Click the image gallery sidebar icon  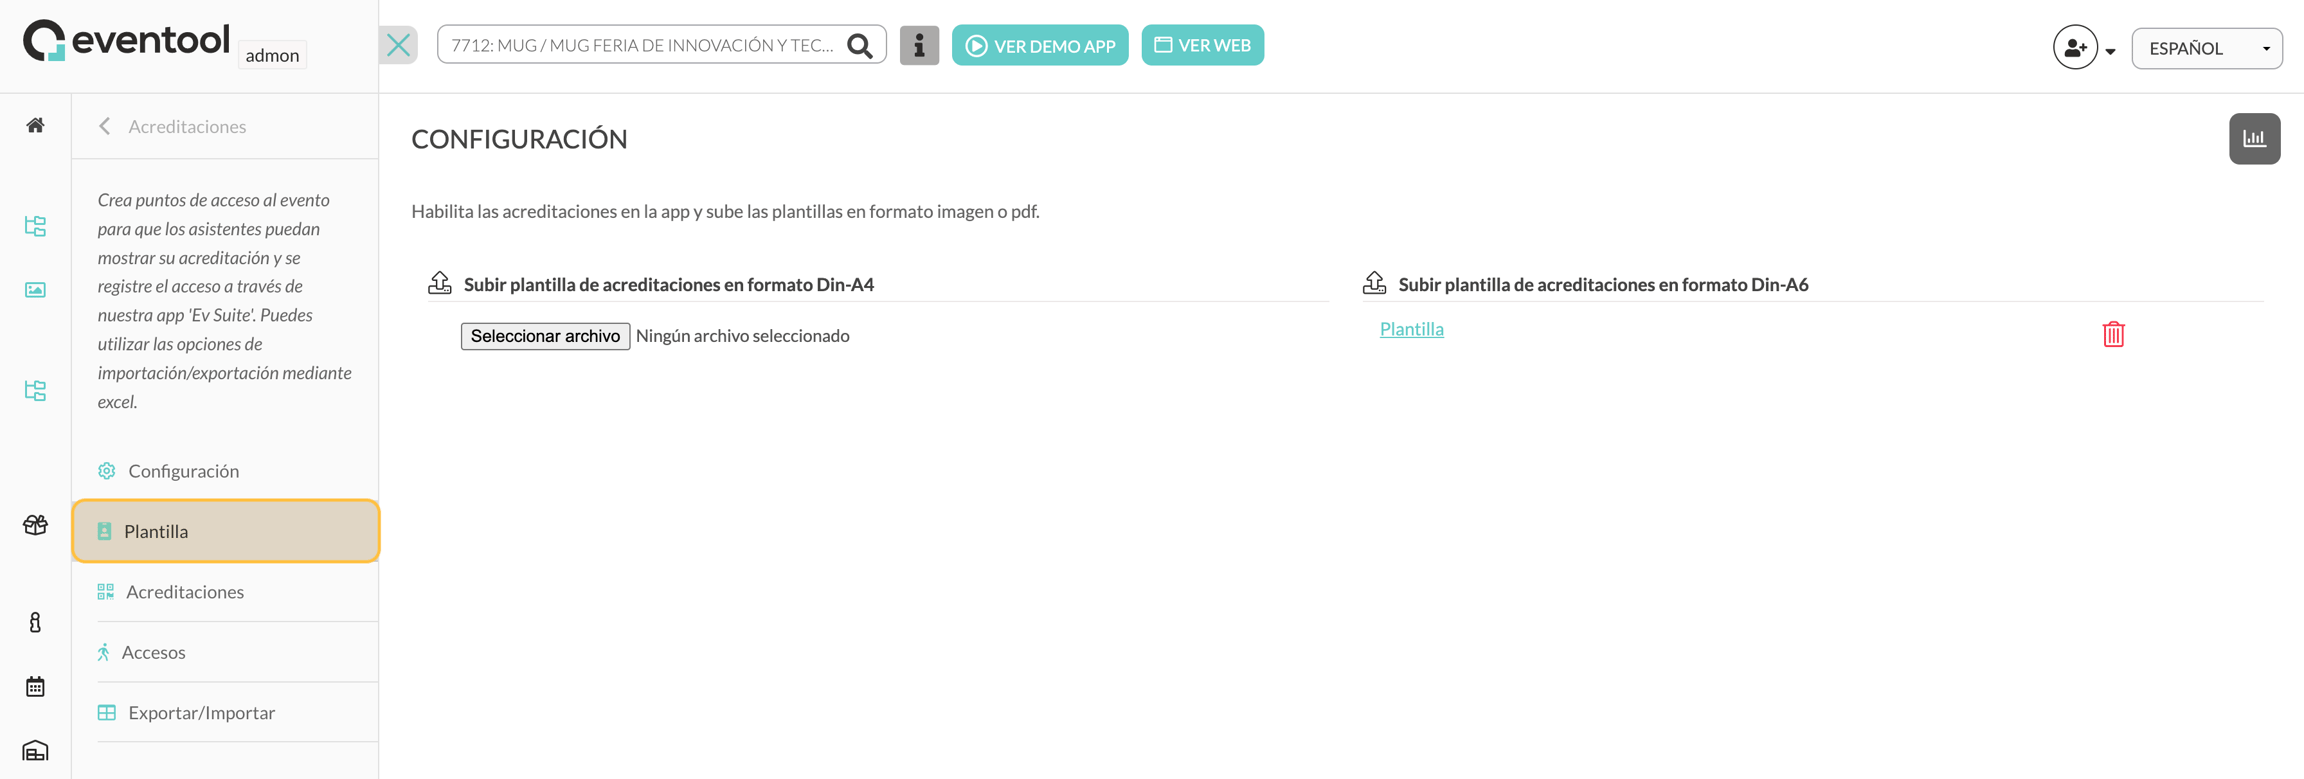(x=35, y=290)
